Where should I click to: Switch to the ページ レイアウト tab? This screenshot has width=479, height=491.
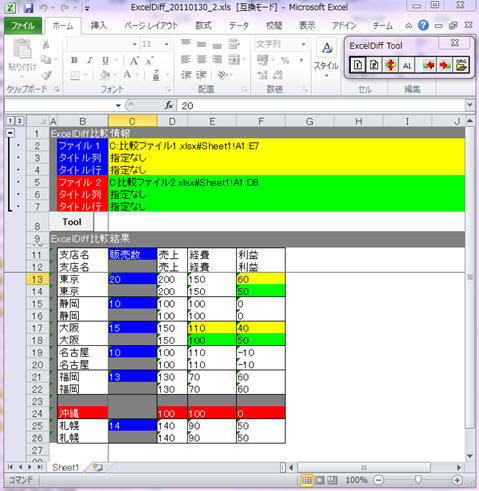pos(151,26)
